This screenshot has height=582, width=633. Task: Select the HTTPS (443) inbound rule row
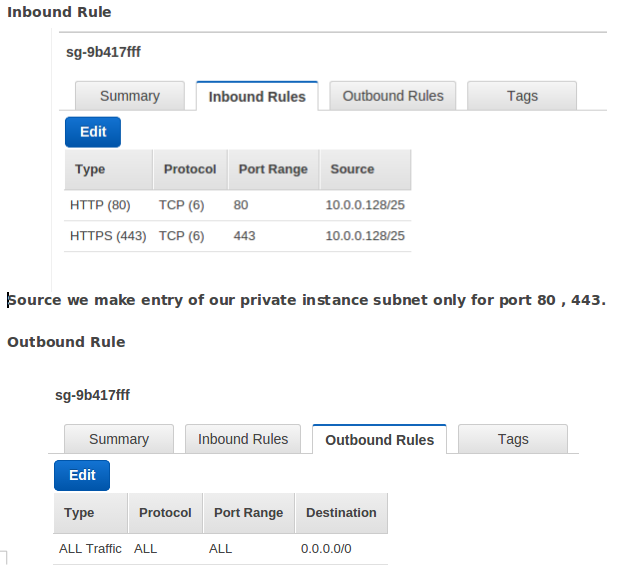click(x=238, y=236)
